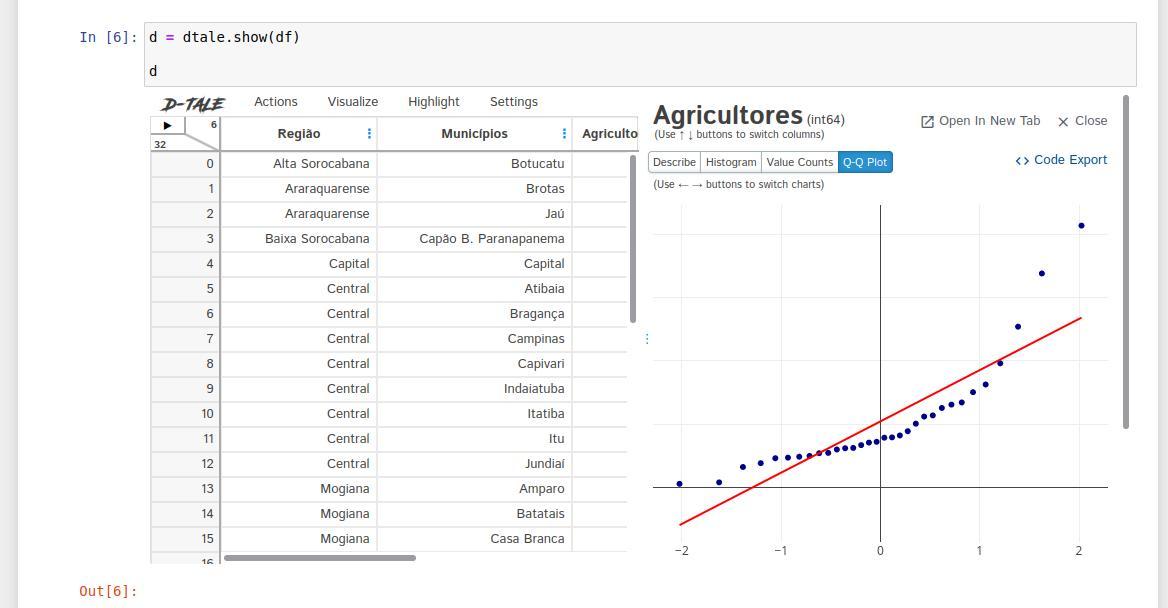Image resolution: width=1168 pixels, height=608 pixels.
Task: Open Municípios column options menu
Action: point(564,133)
